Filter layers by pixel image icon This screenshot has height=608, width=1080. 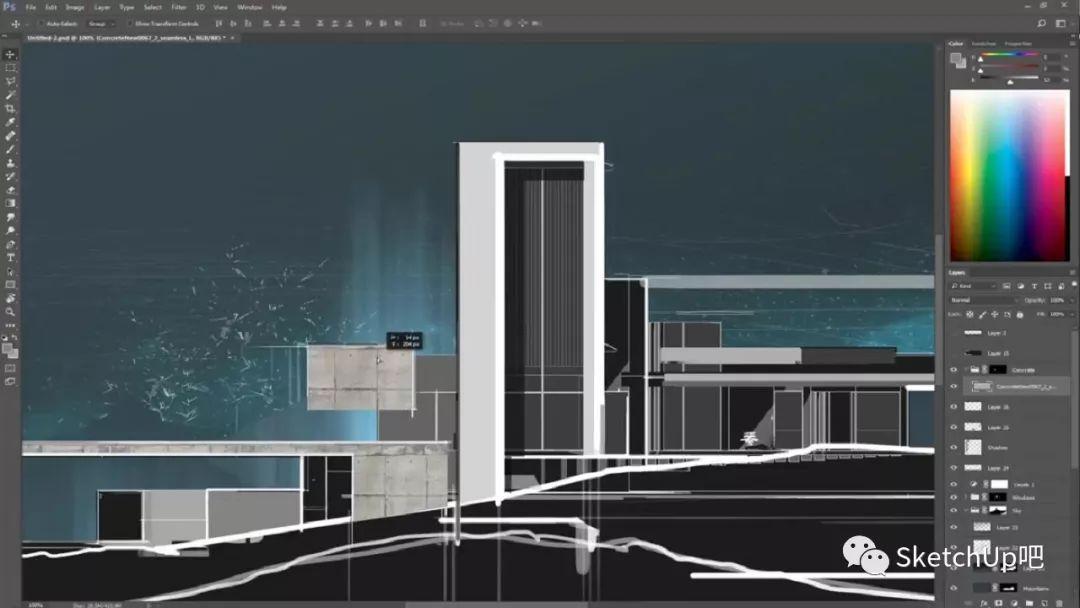(x=1006, y=286)
